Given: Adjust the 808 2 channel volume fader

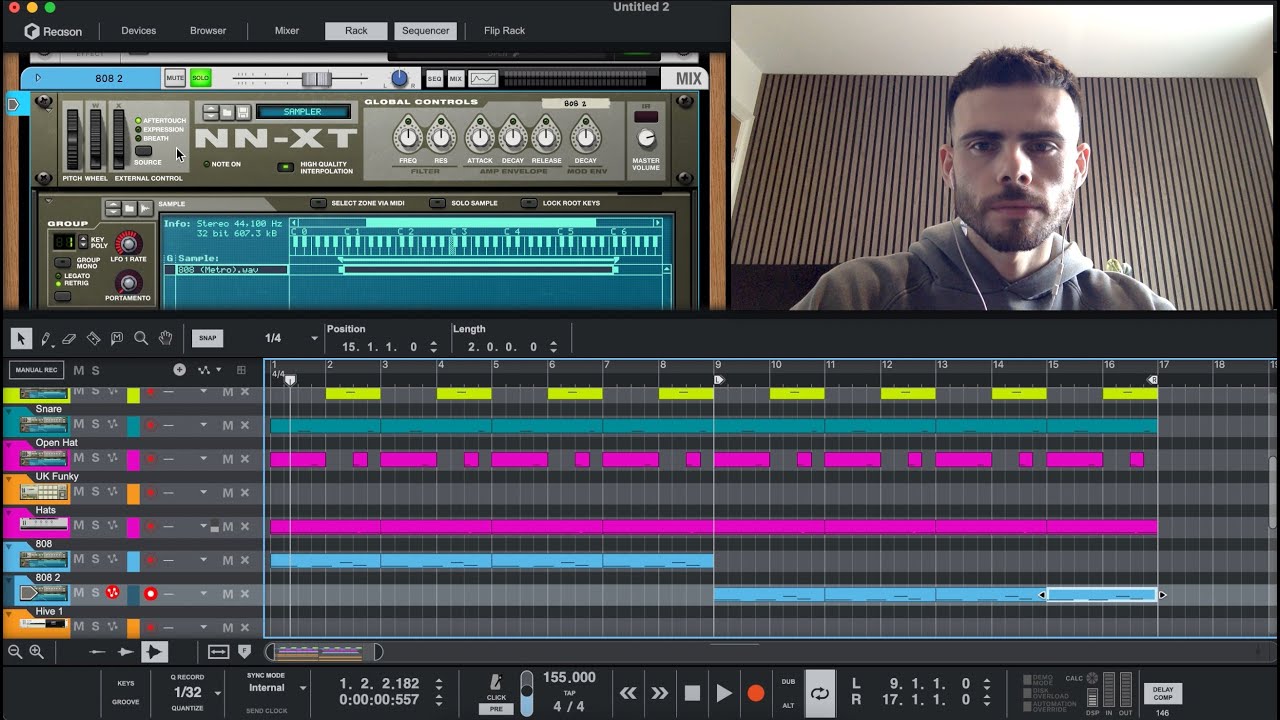Looking at the screenshot, I should (316, 78).
